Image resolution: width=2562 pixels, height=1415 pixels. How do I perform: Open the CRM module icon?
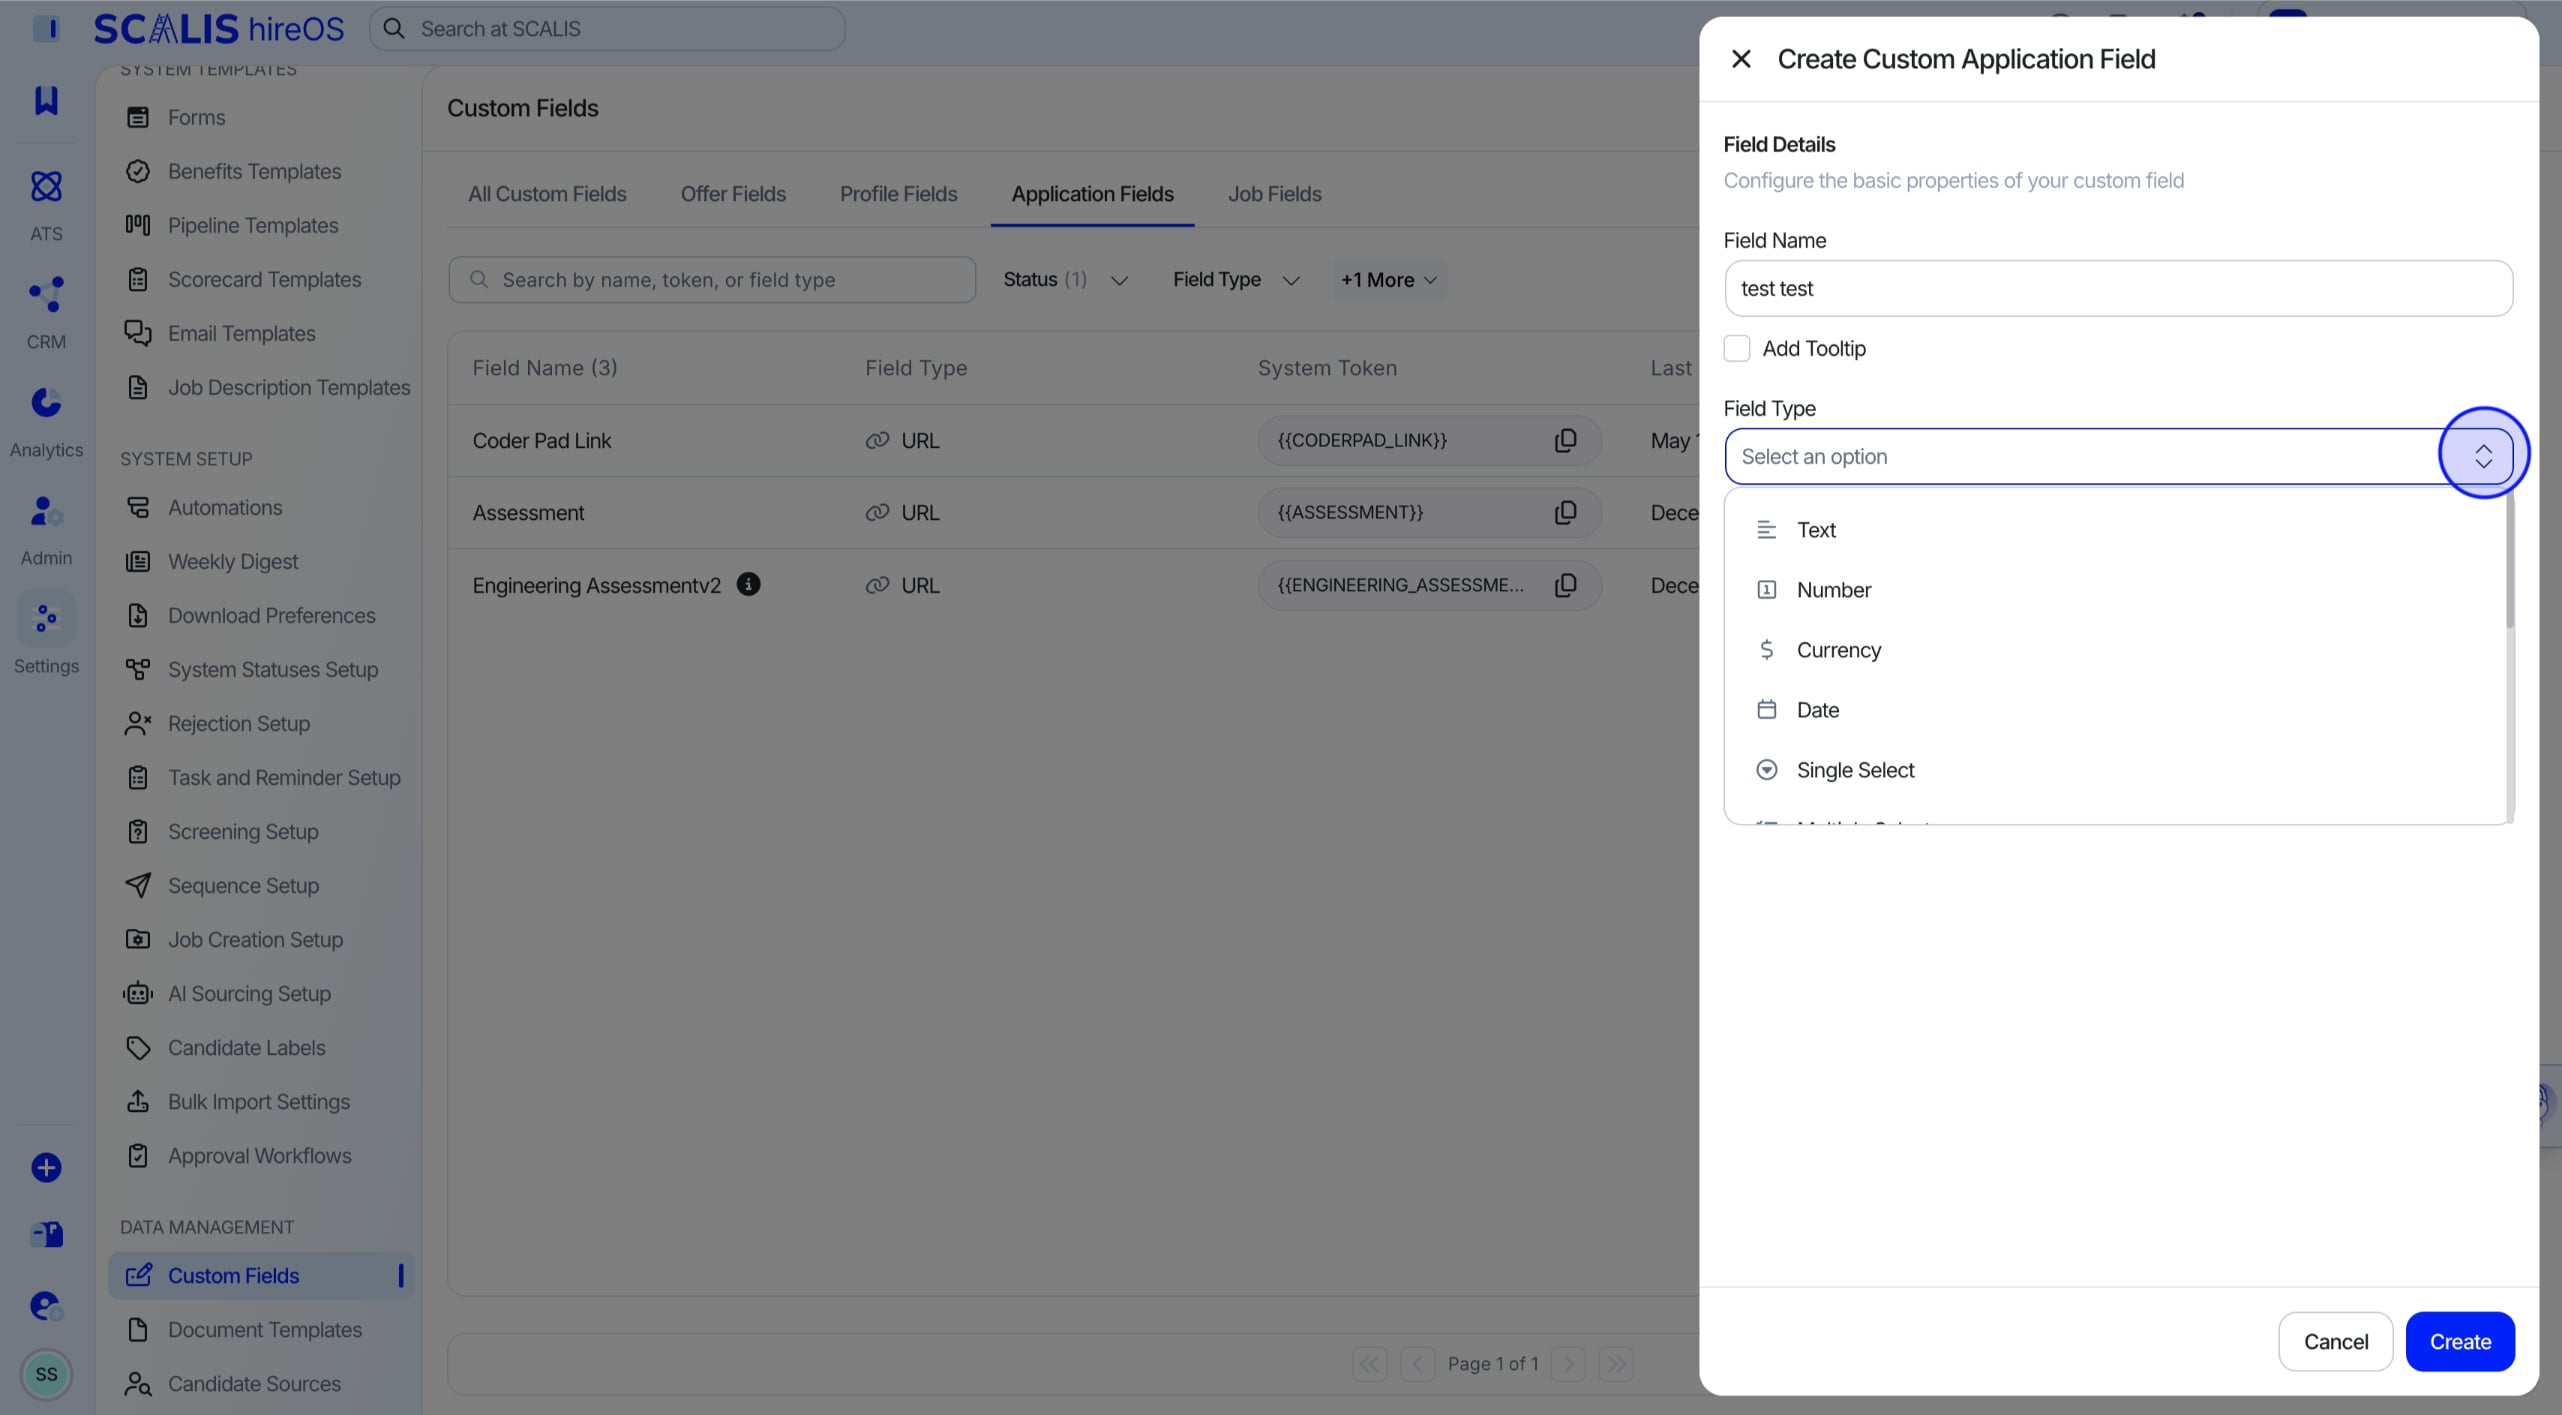click(46, 294)
